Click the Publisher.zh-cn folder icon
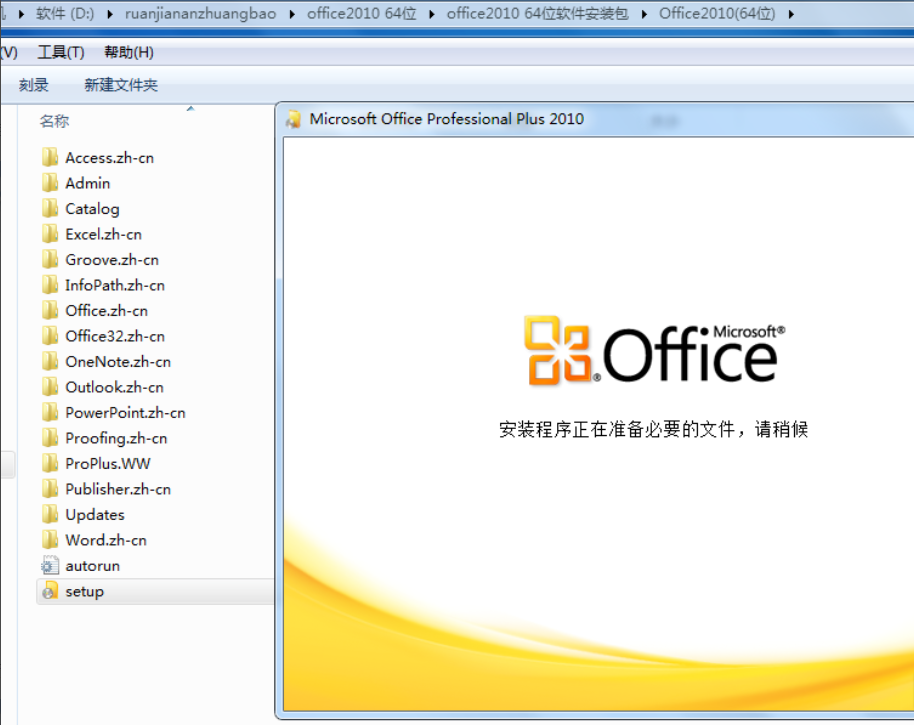The image size is (914, 725). click(x=50, y=489)
